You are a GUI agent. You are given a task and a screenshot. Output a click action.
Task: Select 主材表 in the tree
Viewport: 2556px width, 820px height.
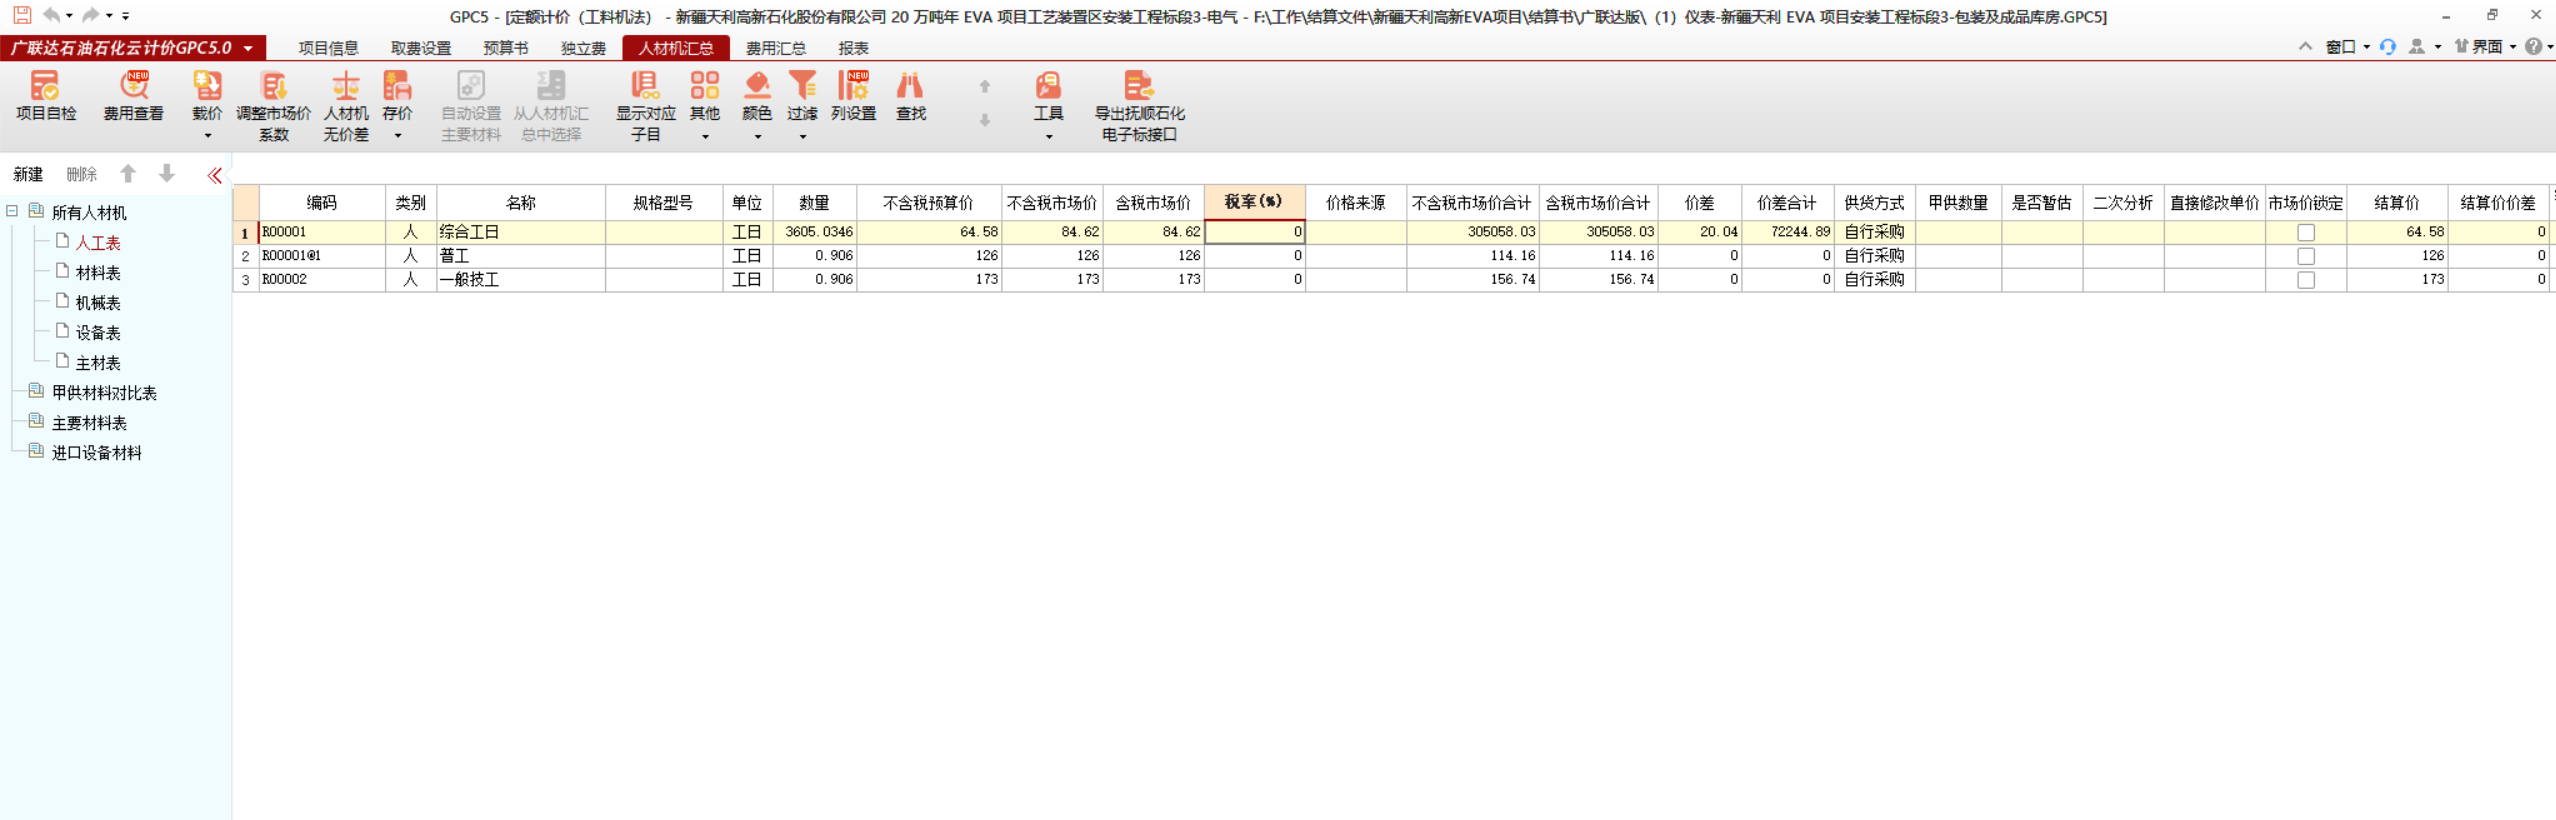(x=98, y=363)
